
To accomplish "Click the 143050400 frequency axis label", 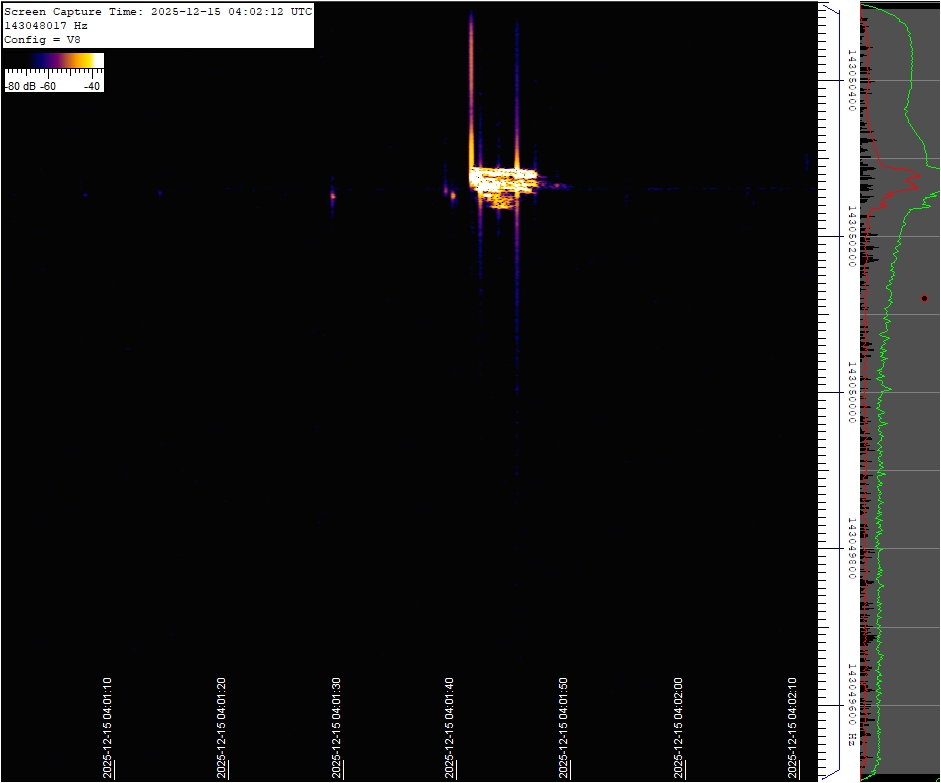I will coord(851,79).
